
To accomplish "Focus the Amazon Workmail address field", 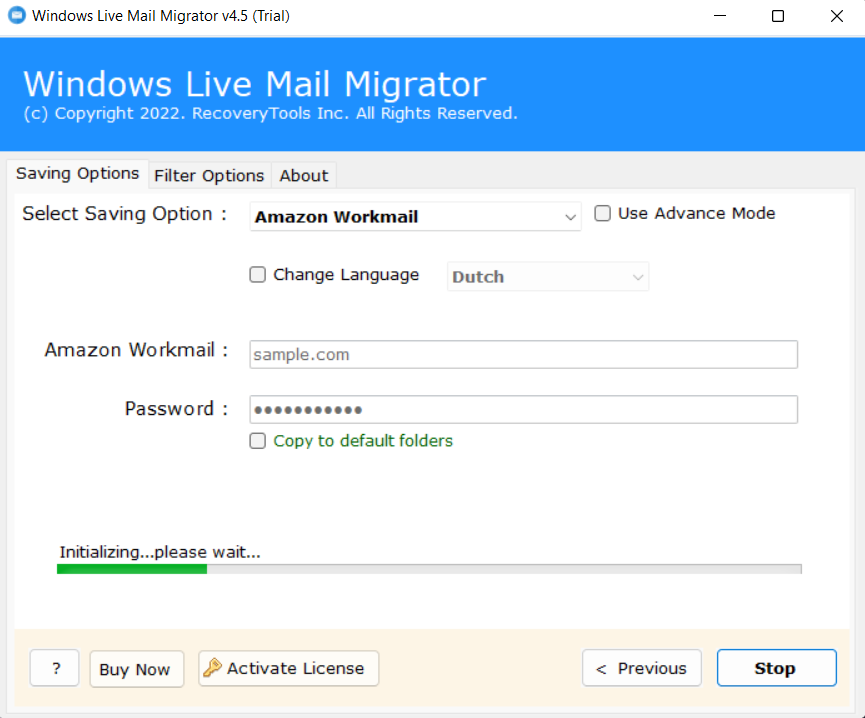I will [524, 355].
